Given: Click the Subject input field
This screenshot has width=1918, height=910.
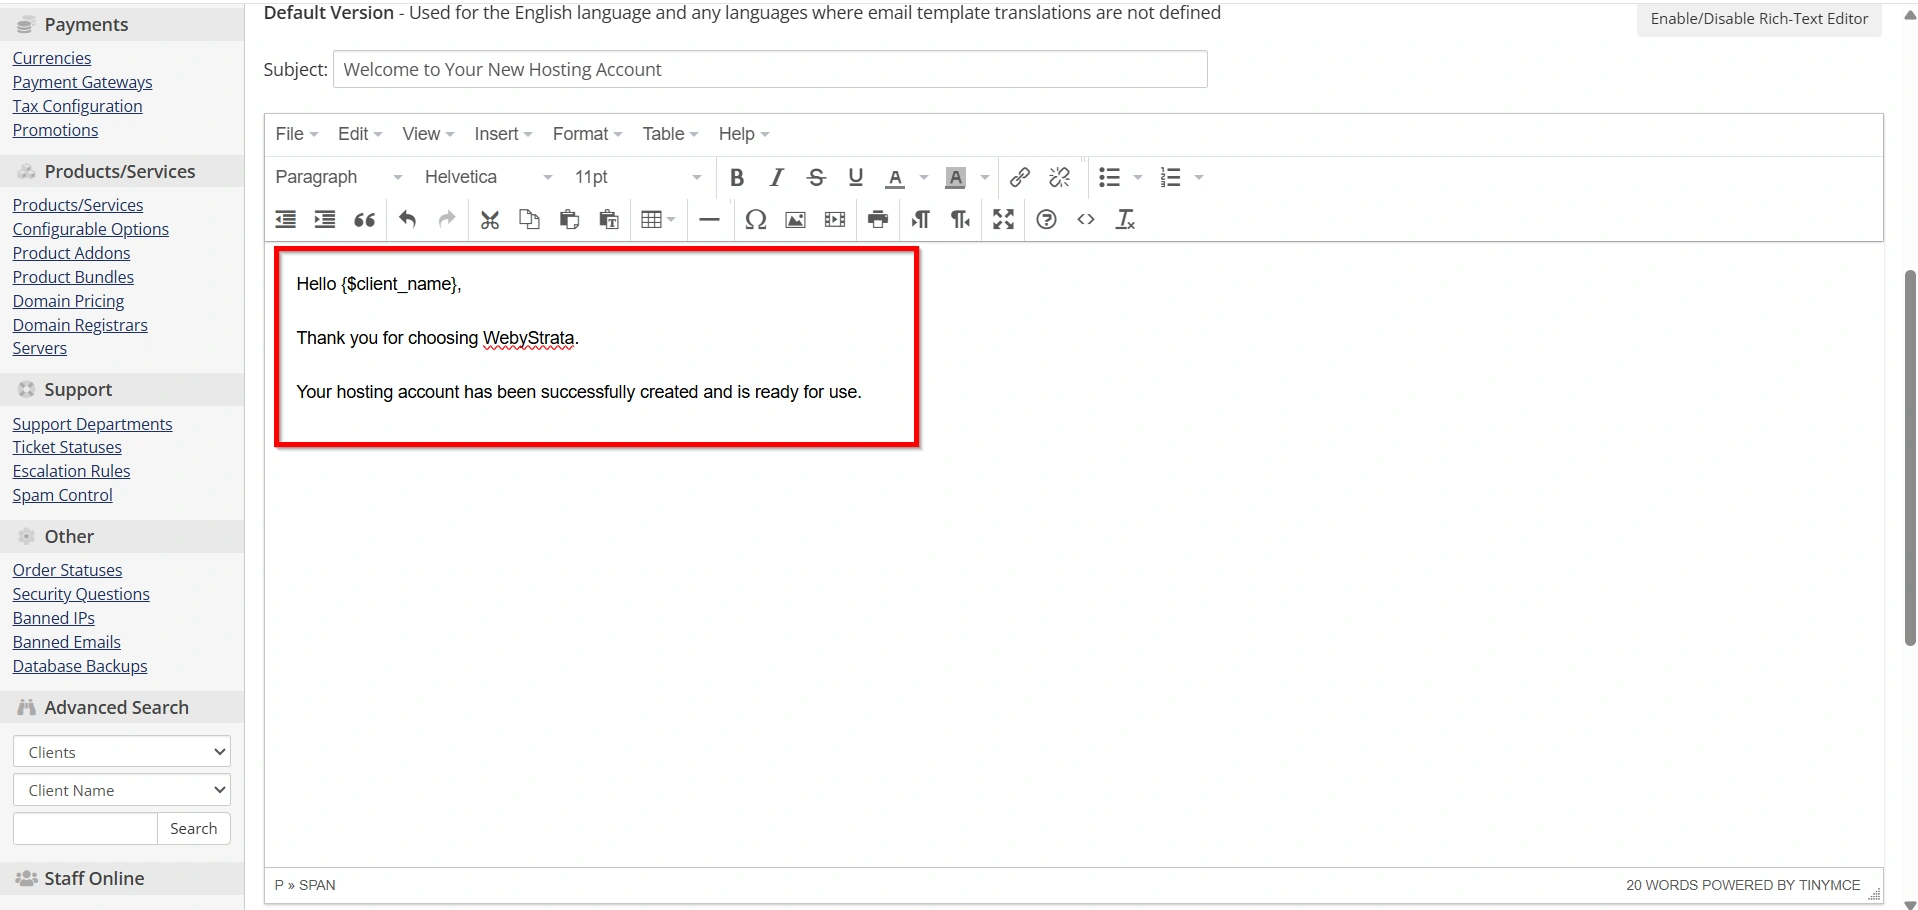Looking at the screenshot, I should tap(770, 69).
